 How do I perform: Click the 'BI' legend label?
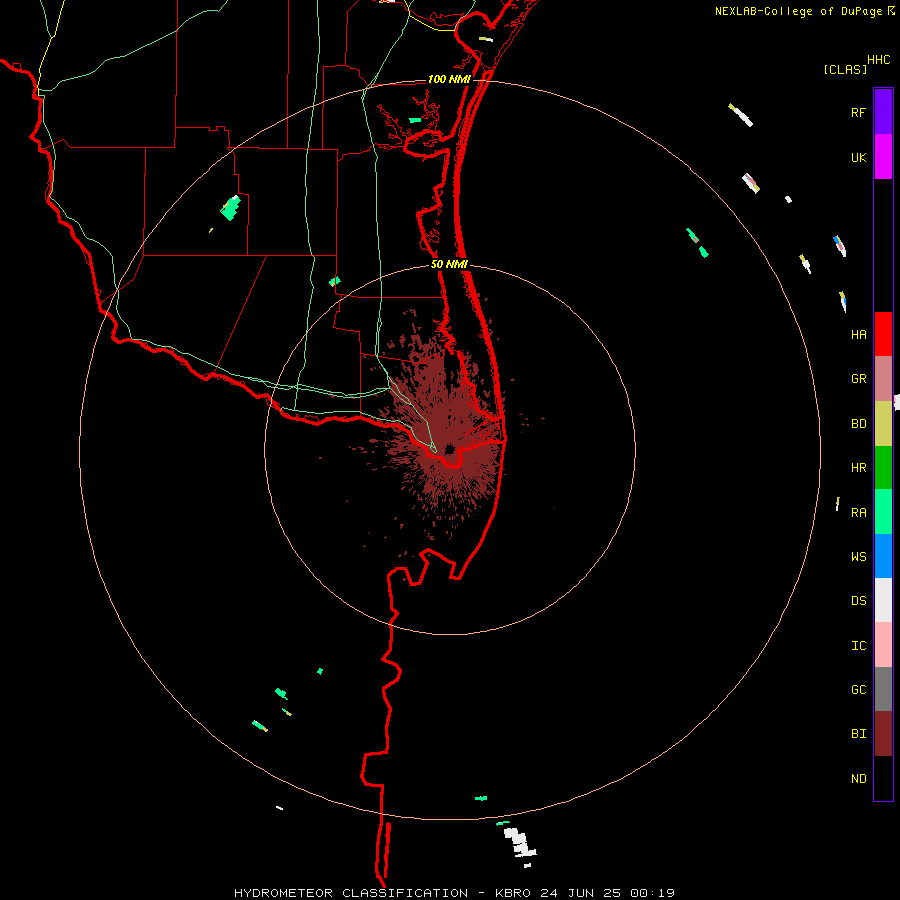[858, 734]
